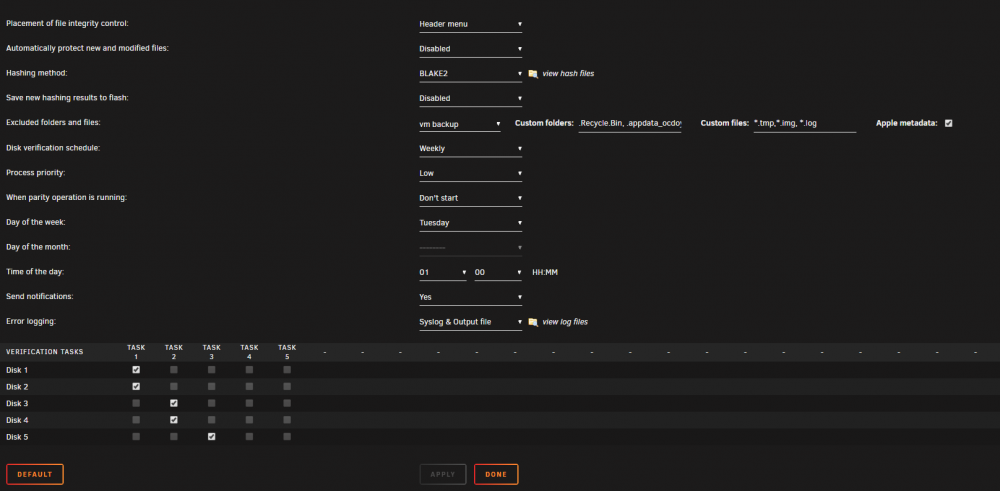Click the Disk 5 row label

[17, 437]
